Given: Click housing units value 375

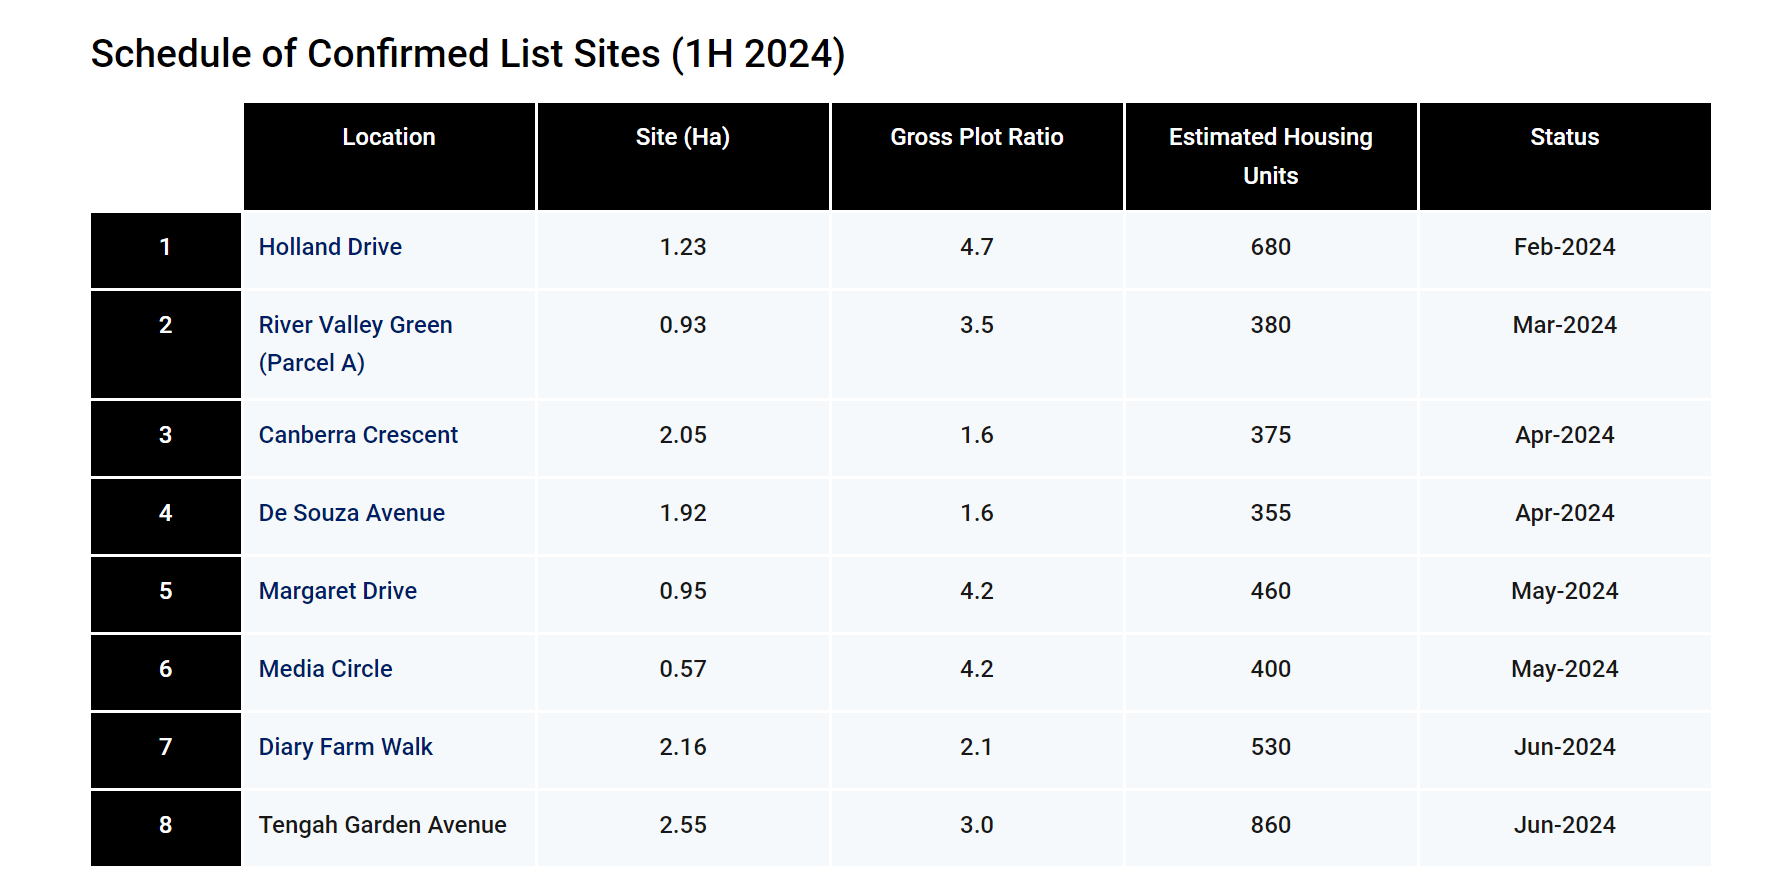Looking at the screenshot, I should pyautogui.click(x=1271, y=435).
